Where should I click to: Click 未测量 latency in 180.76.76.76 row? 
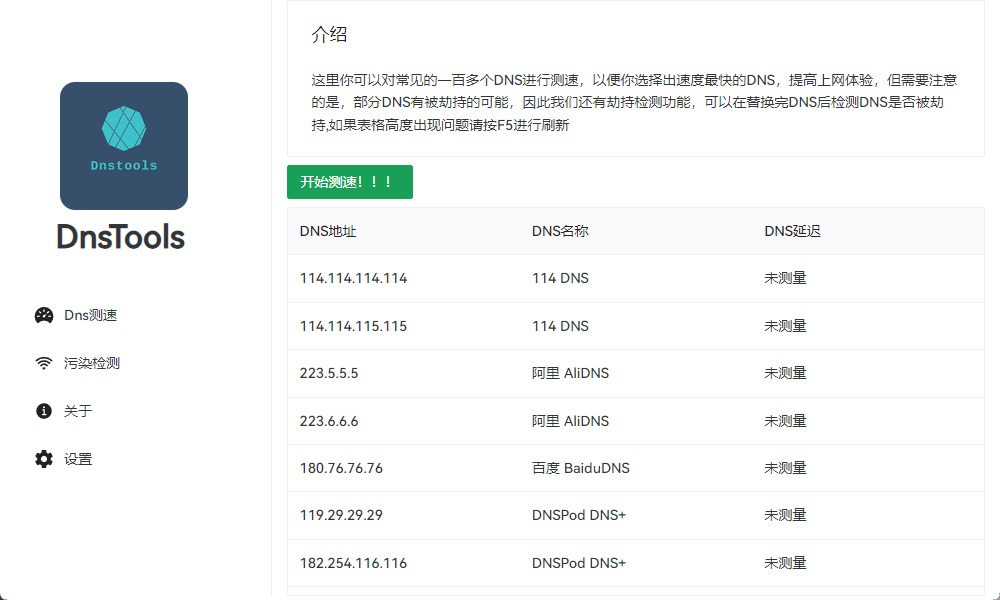(x=785, y=468)
